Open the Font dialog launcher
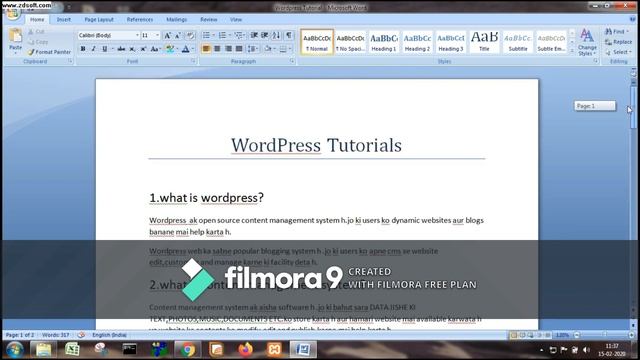The image size is (640, 360). [x=193, y=61]
